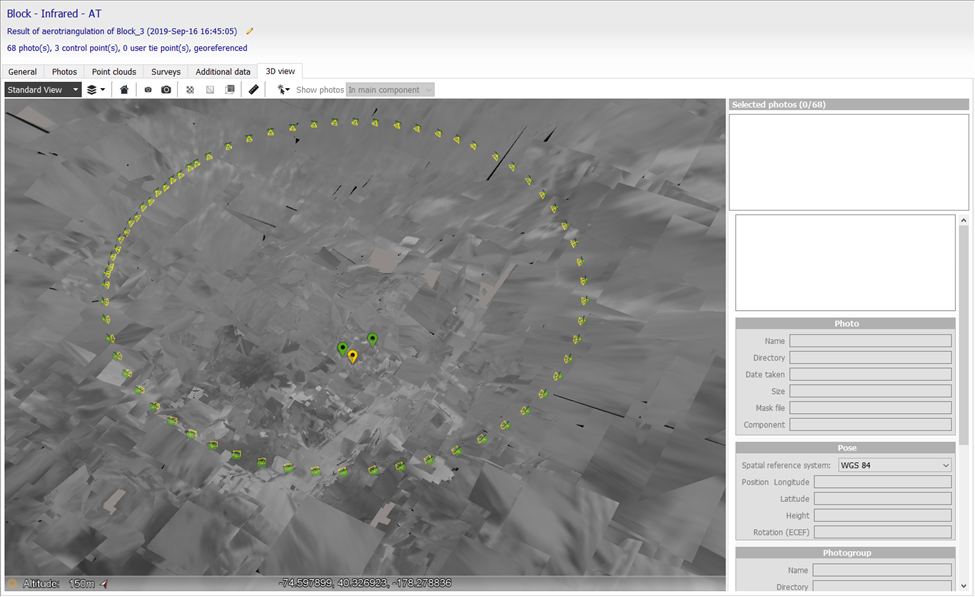
Task: Click the photo Name field
Action: tap(870, 341)
